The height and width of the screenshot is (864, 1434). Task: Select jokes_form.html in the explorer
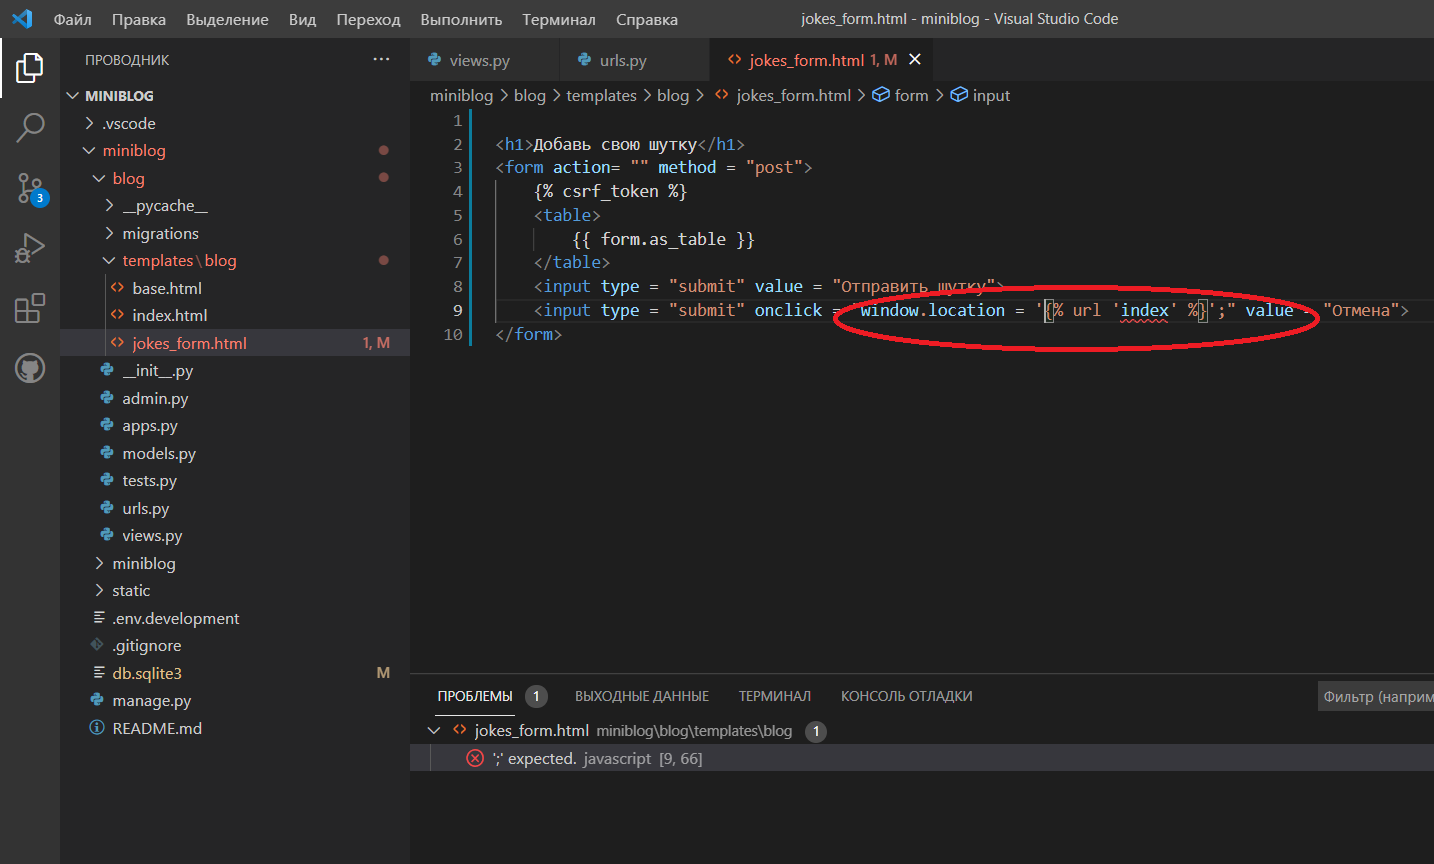[235, 343]
